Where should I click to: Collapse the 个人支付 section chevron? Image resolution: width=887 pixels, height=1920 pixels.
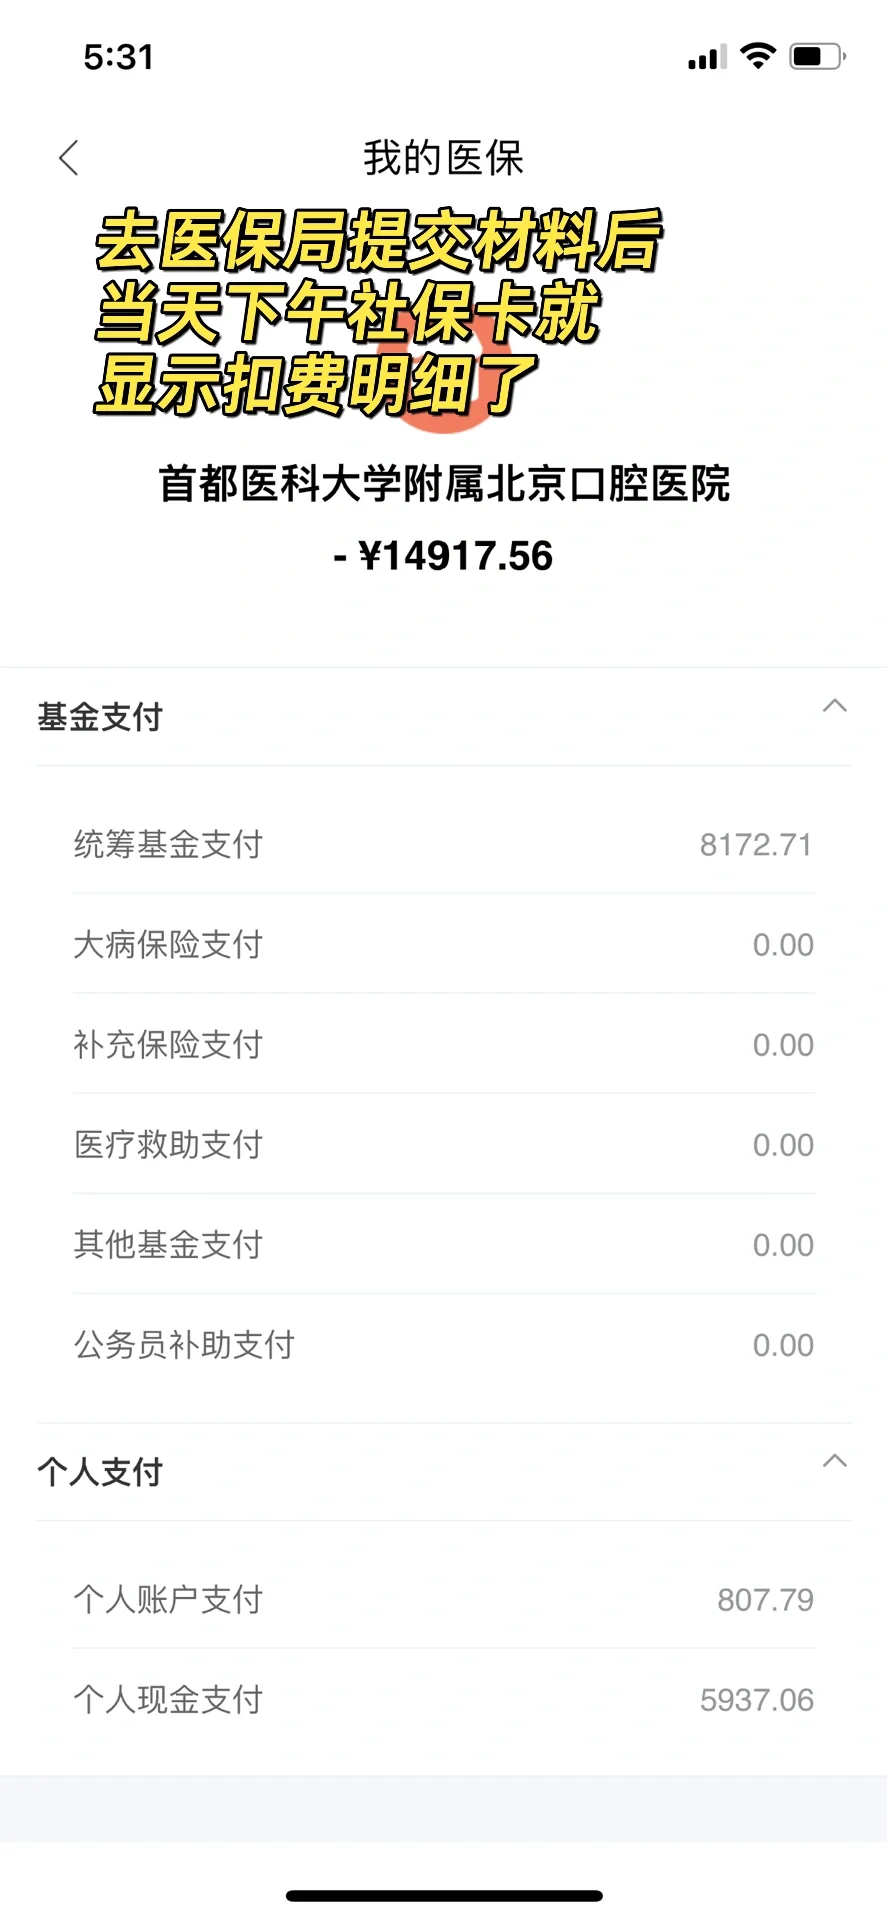(x=834, y=1461)
